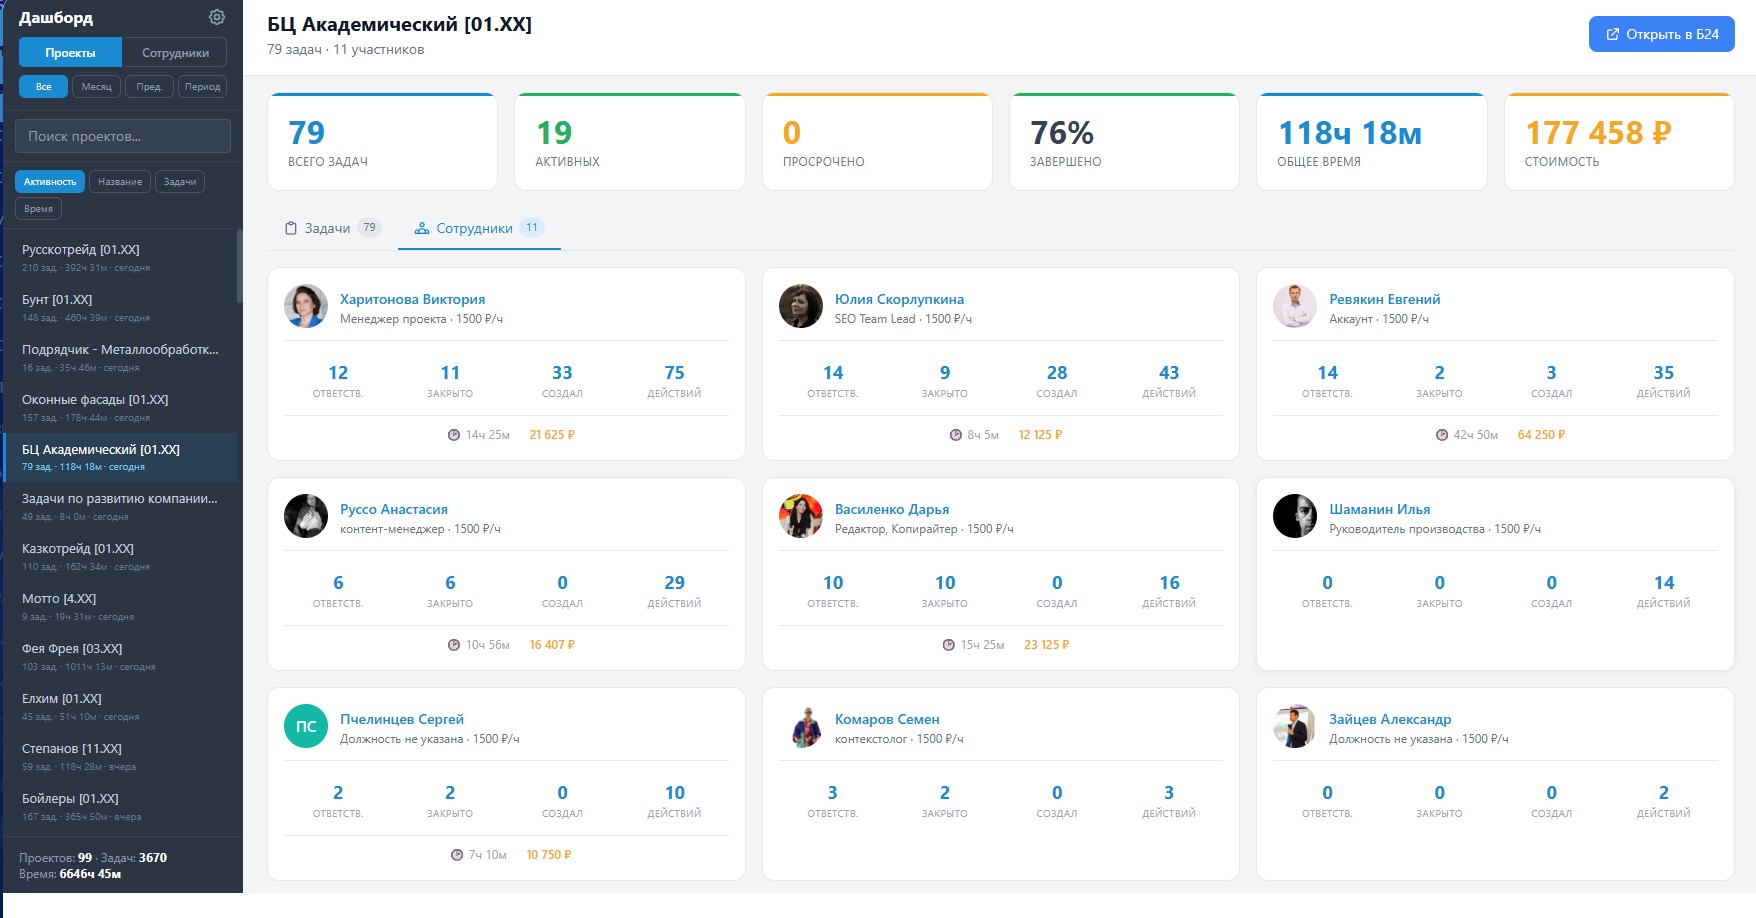Click the people icon on Сотрудники tab
The width and height of the screenshot is (1756, 918).
pos(422,229)
